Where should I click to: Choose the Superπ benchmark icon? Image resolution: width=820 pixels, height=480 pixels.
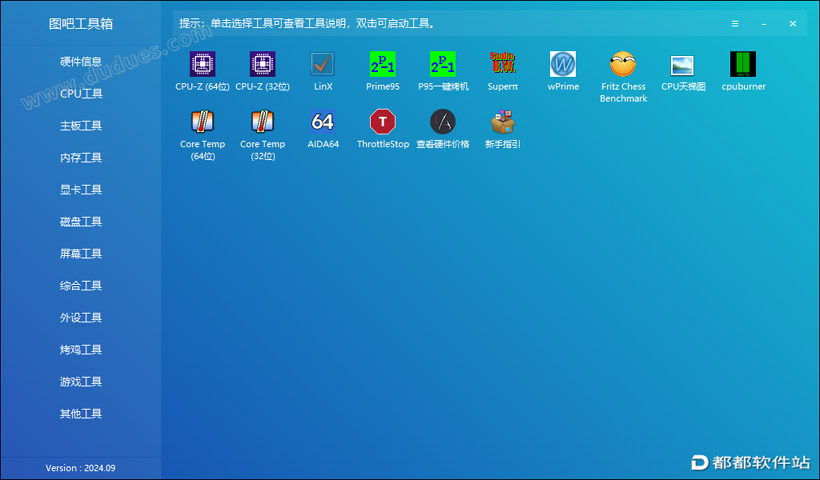tap(503, 64)
